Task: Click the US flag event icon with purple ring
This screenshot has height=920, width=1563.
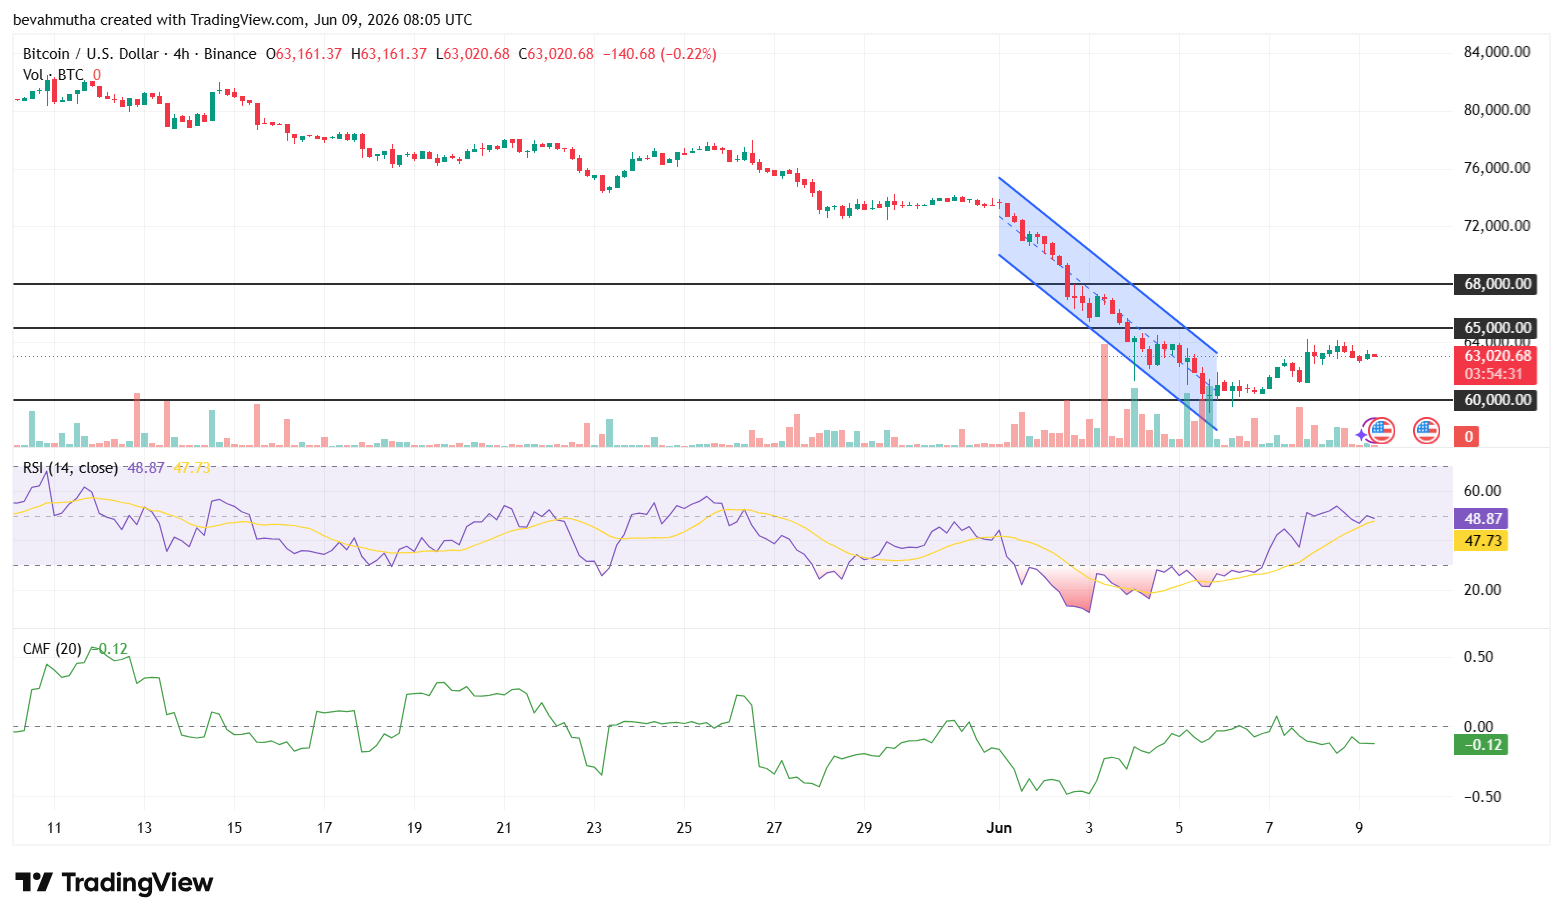Action: (1381, 431)
